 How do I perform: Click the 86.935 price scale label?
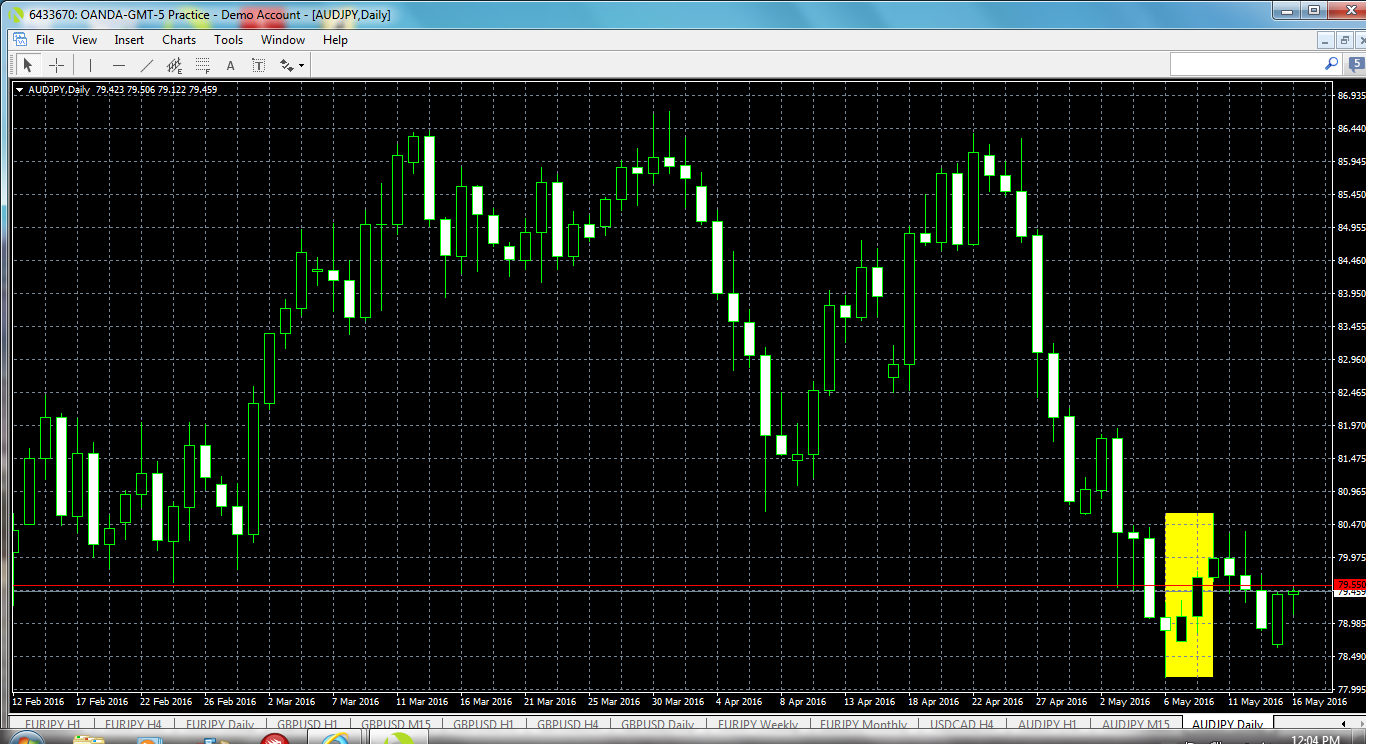1350,96
